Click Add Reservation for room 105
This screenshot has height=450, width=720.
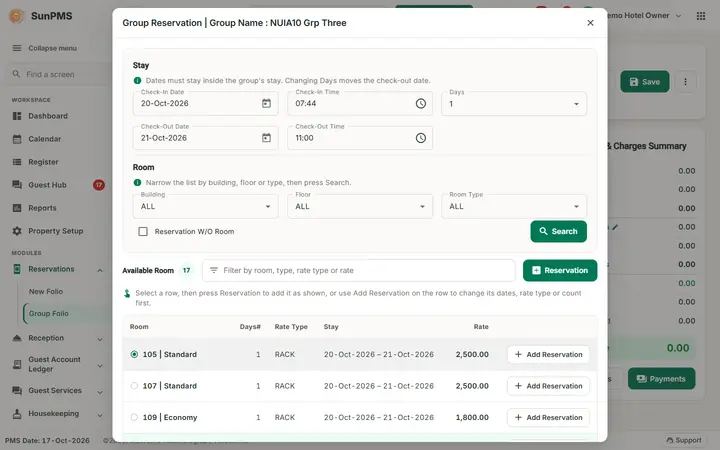[548, 354]
